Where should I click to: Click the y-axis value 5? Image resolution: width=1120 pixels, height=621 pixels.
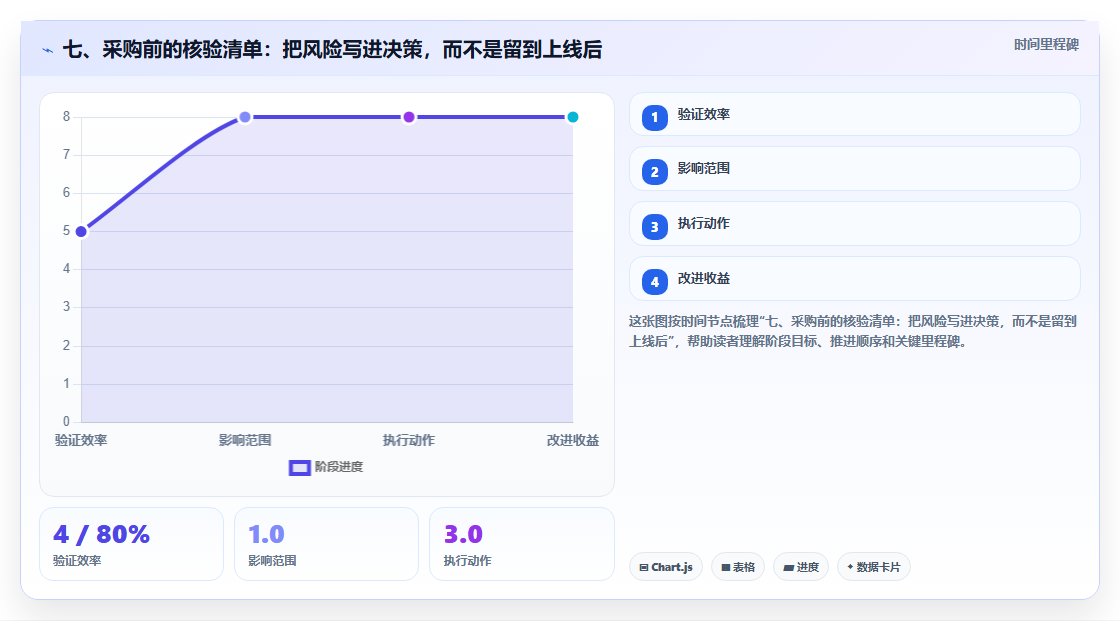pos(66,231)
